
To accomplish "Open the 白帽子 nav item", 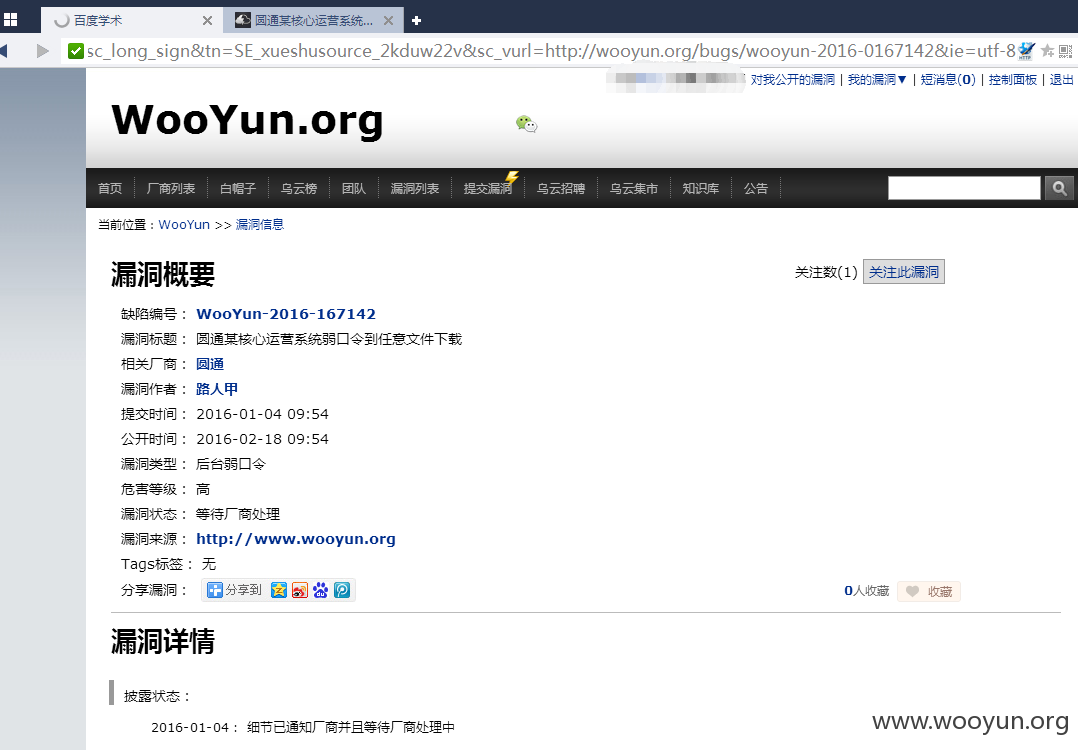I will (238, 188).
